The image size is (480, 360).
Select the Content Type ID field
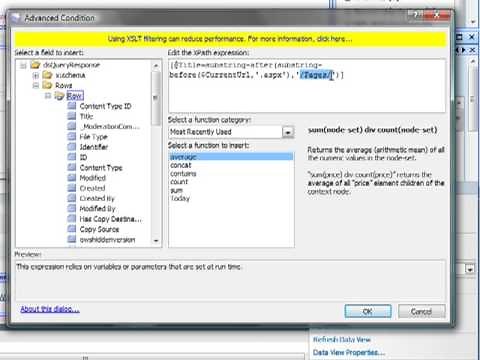click(x=105, y=106)
